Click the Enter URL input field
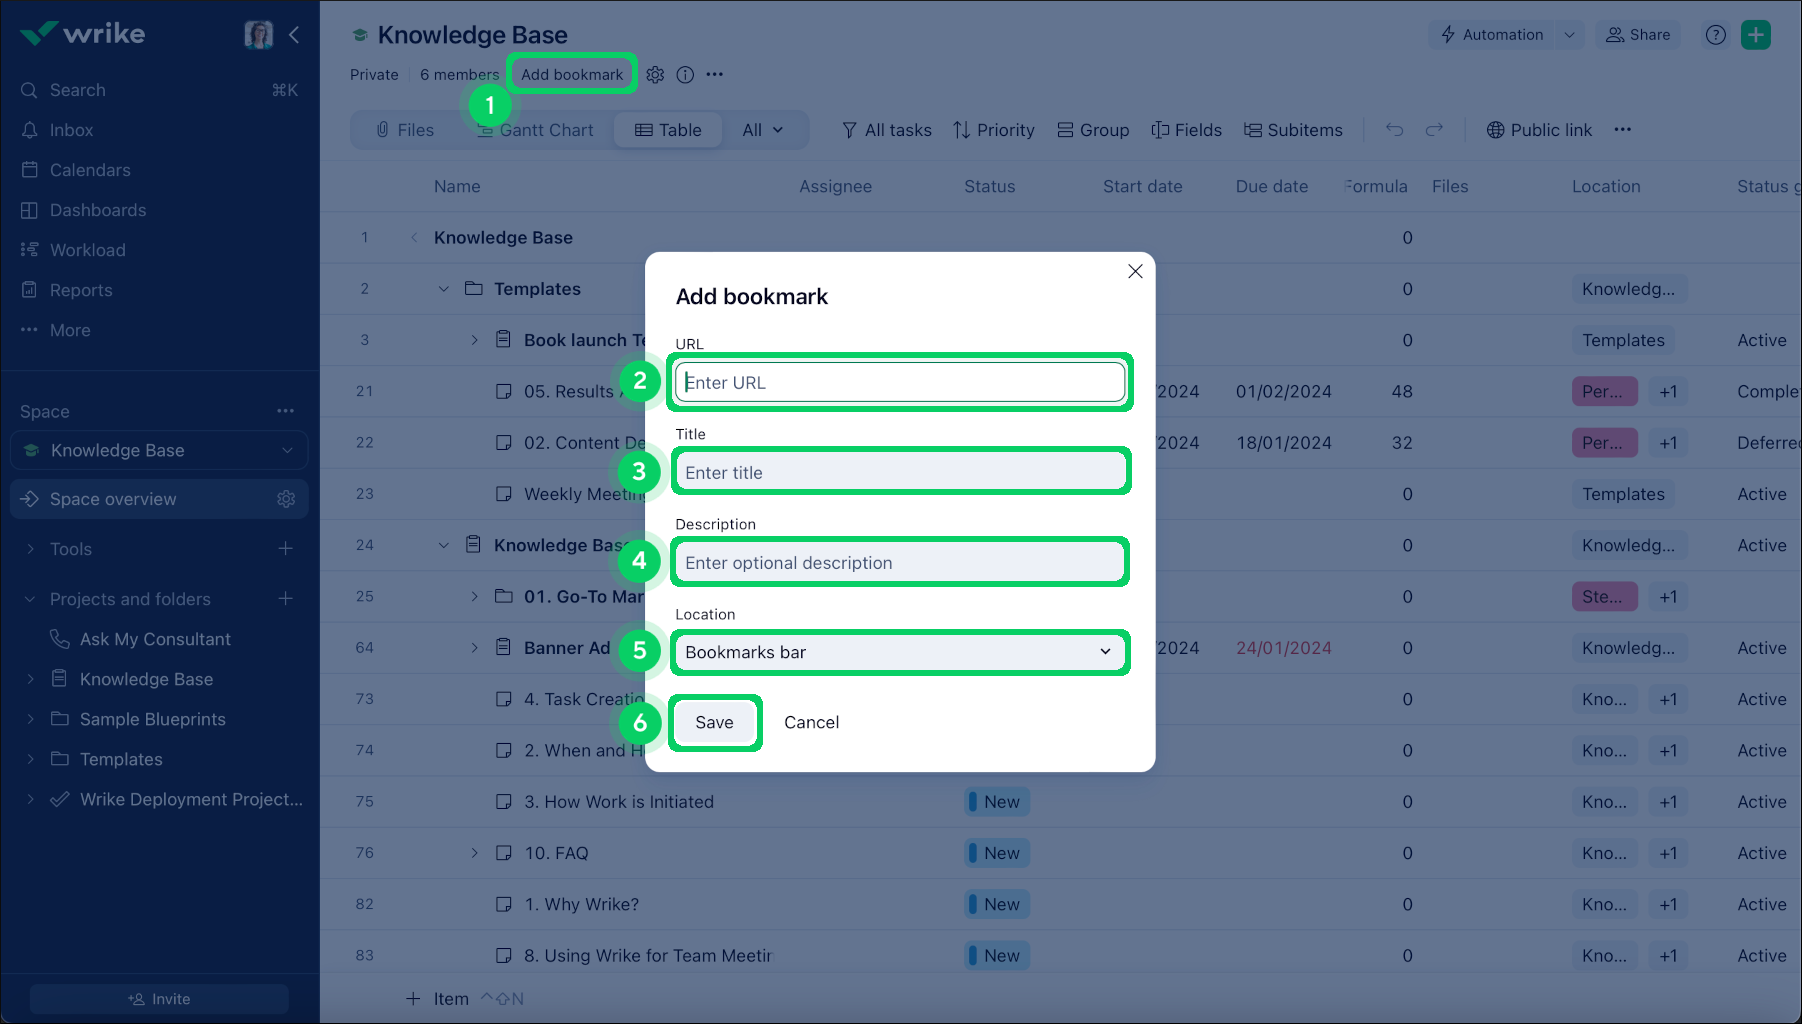Viewport: 1802px width, 1024px height. [898, 382]
